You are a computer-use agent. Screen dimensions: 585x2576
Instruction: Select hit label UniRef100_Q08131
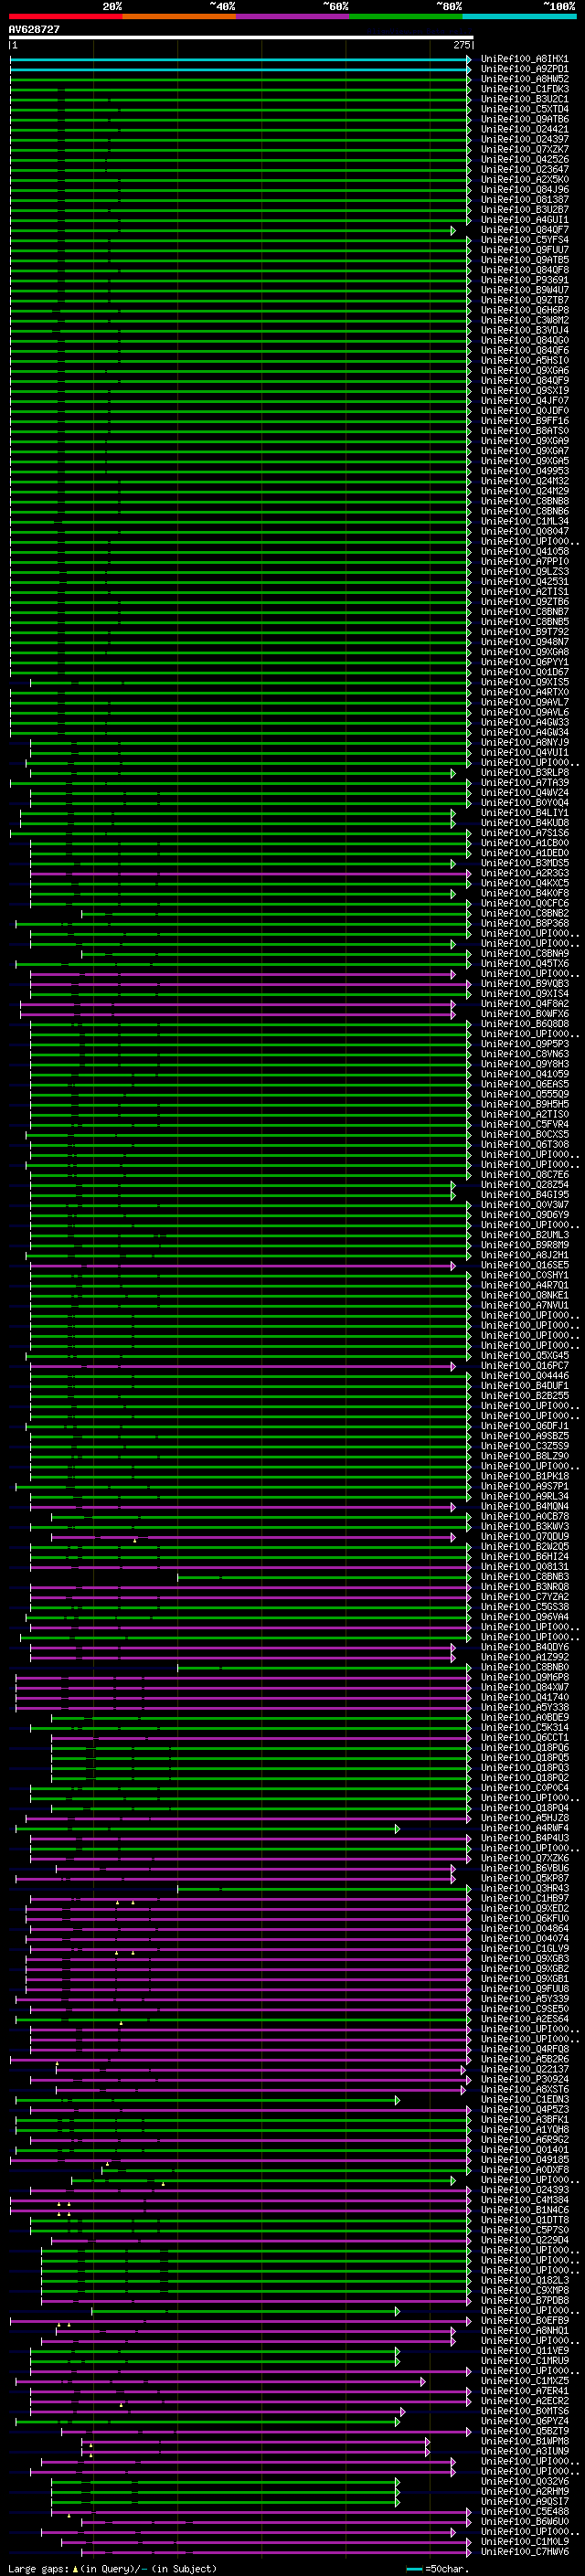click(524, 1566)
